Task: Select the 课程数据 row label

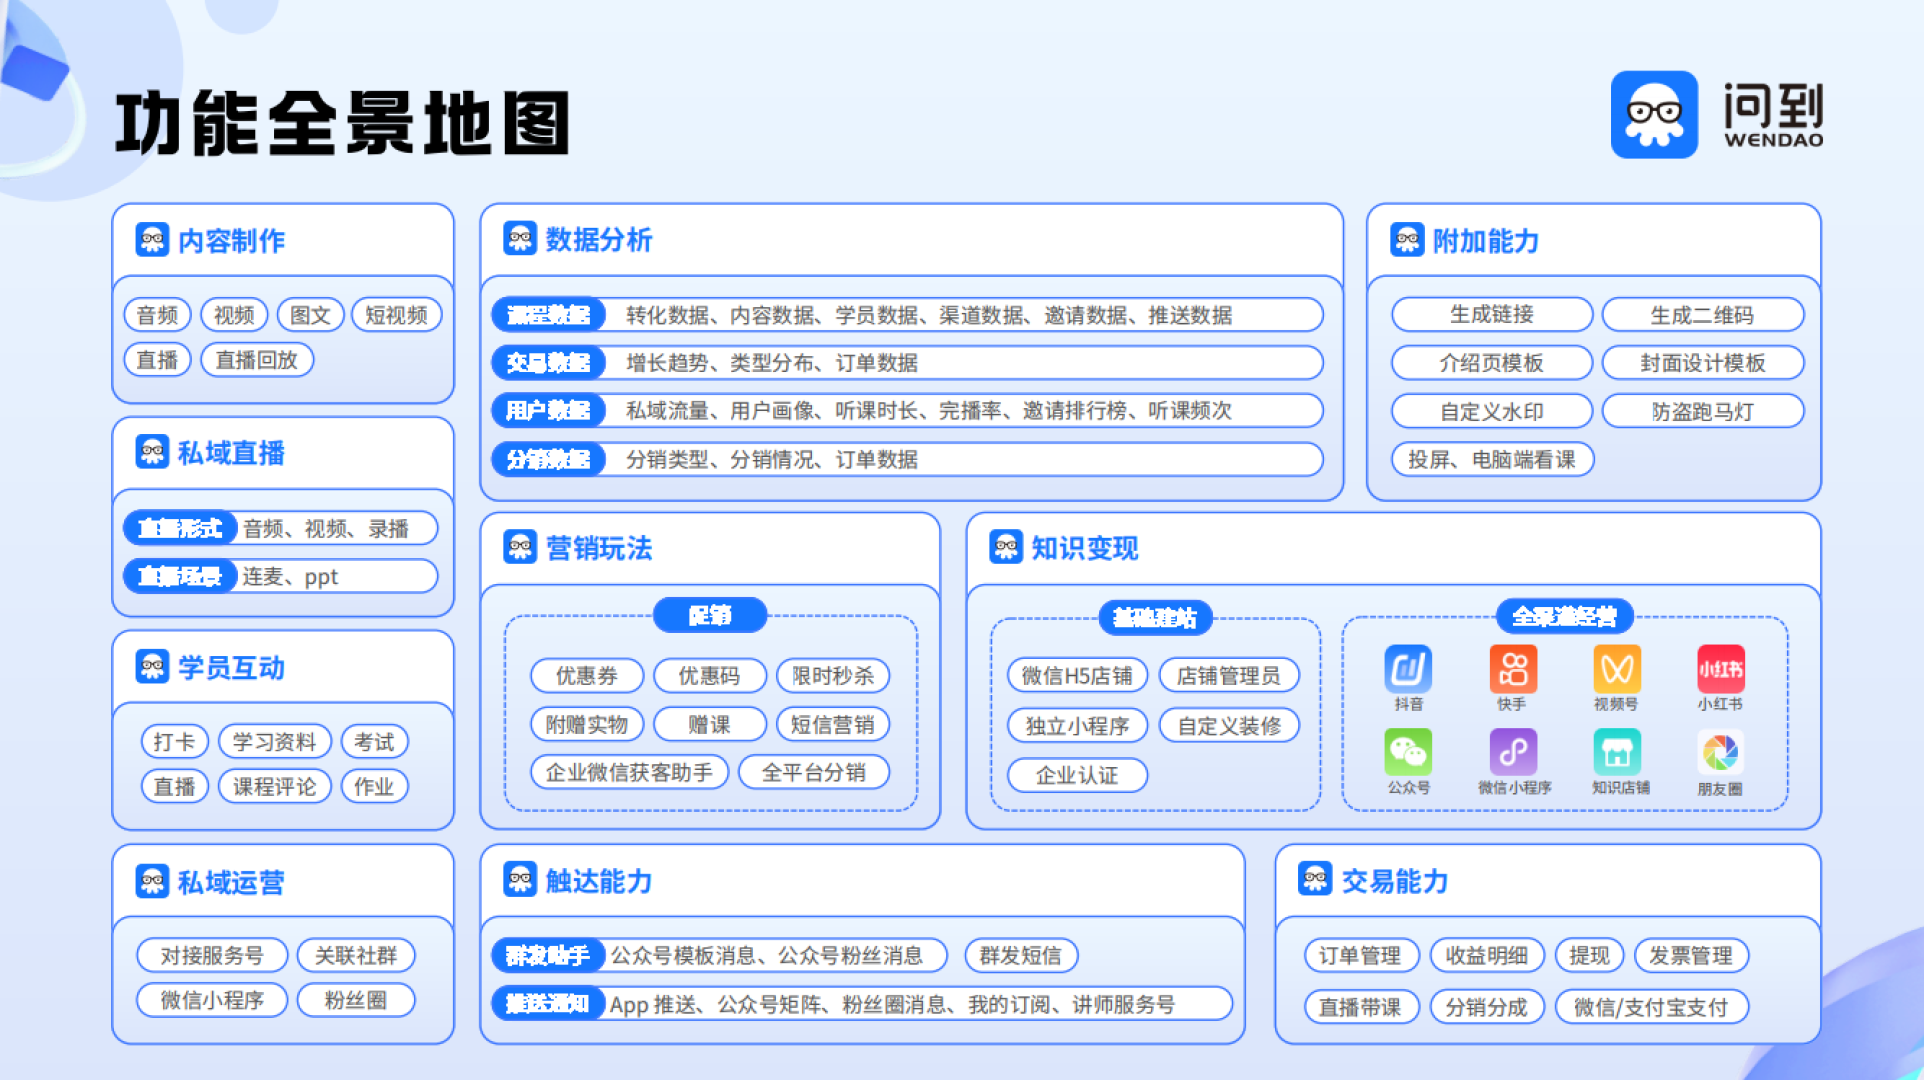Action: tap(548, 315)
